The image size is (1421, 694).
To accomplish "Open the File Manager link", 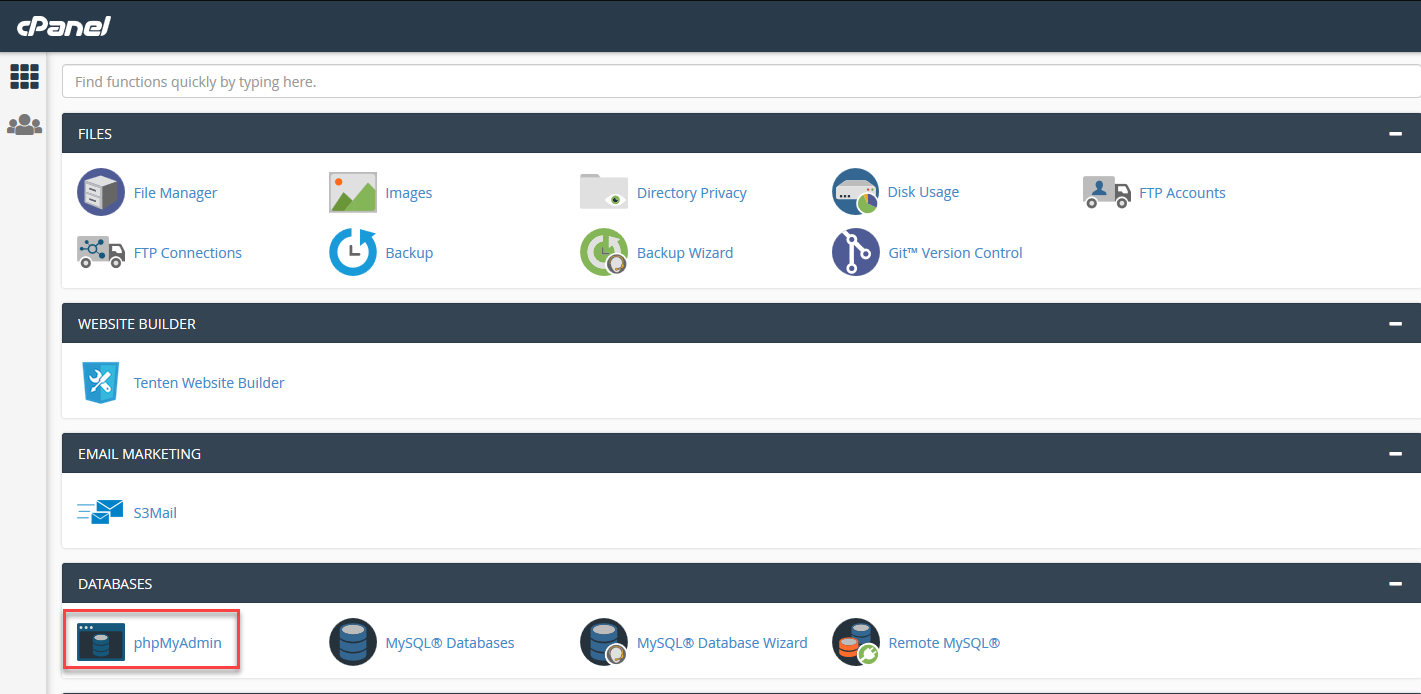I will 175,193.
